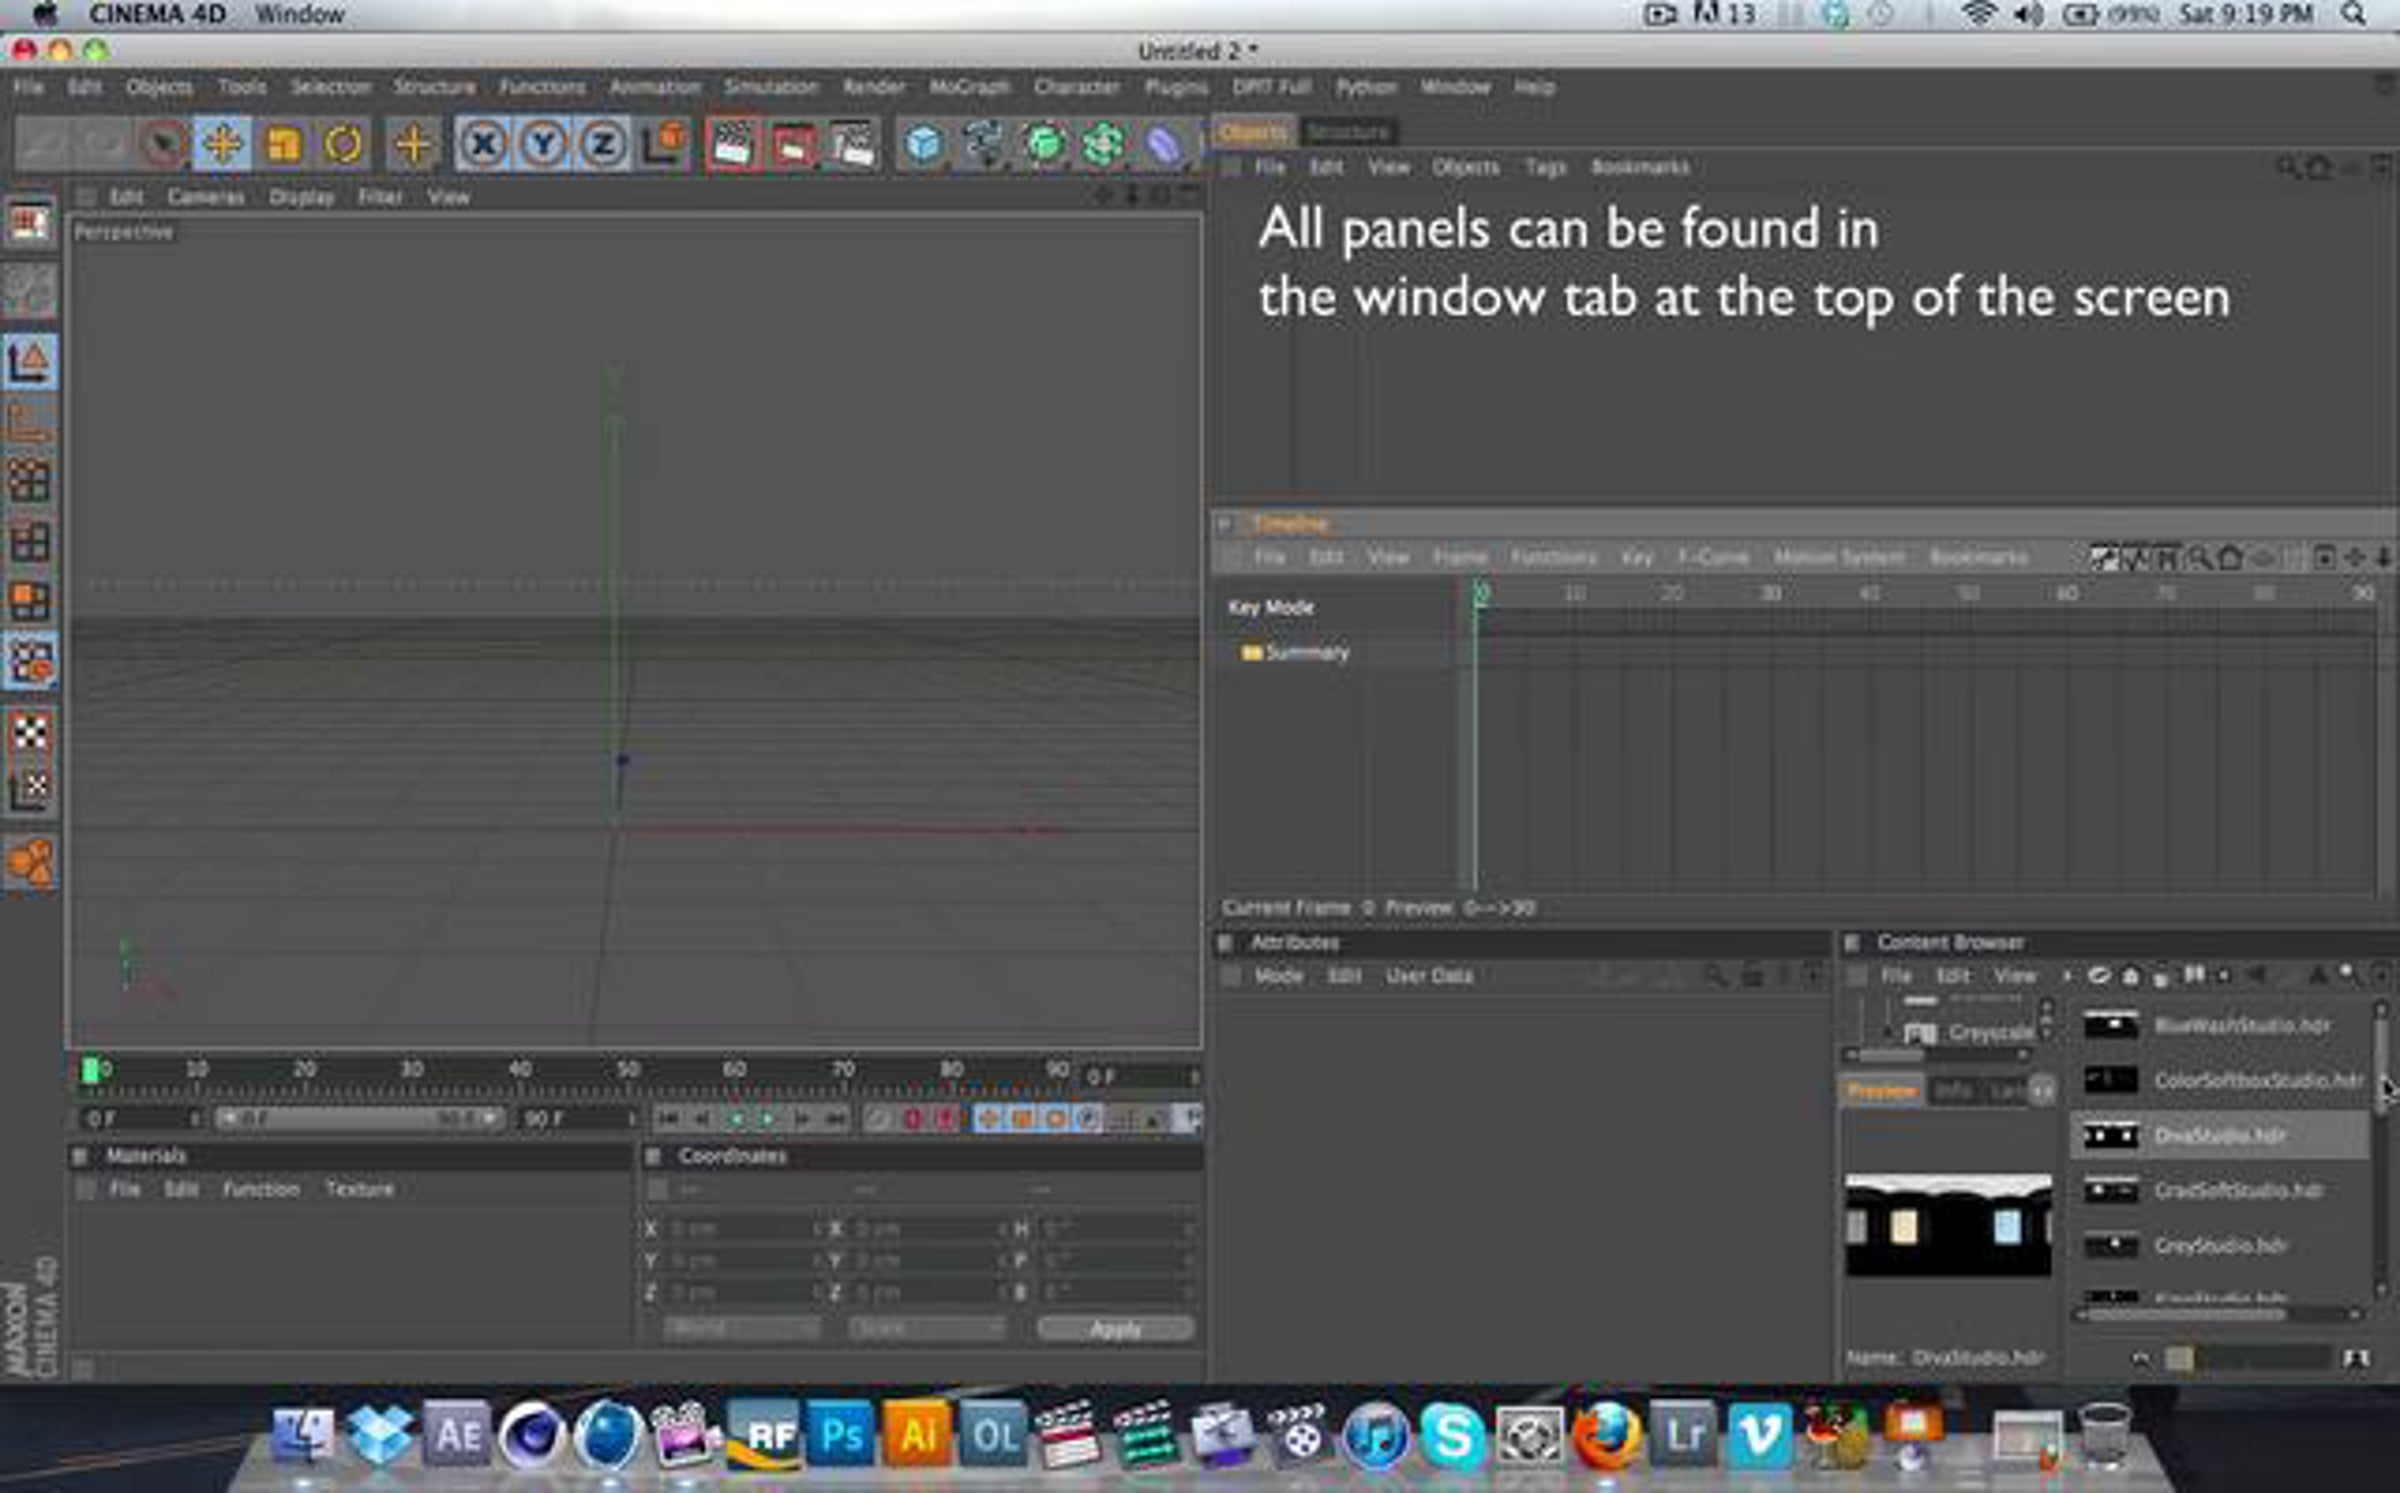Click the first icon of the left palette
The height and width of the screenshot is (1493, 2400).
point(30,222)
